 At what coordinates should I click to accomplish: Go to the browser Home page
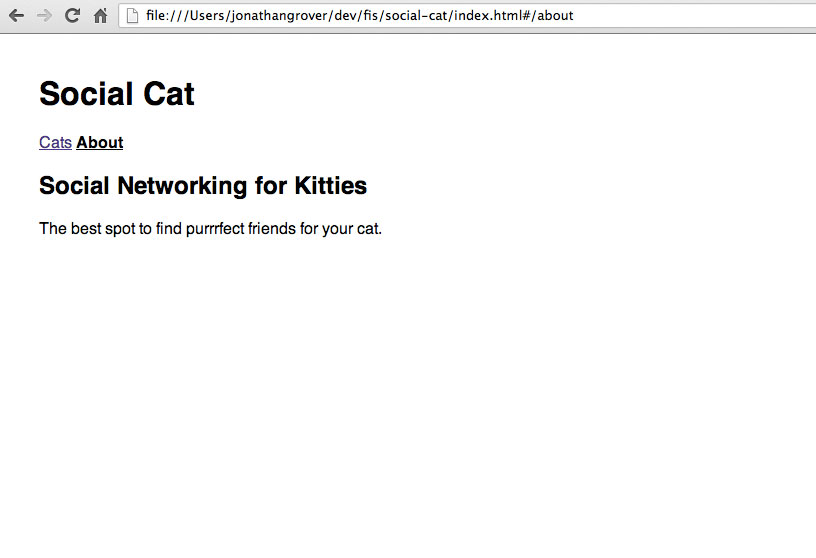pyautogui.click(x=100, y=16)
